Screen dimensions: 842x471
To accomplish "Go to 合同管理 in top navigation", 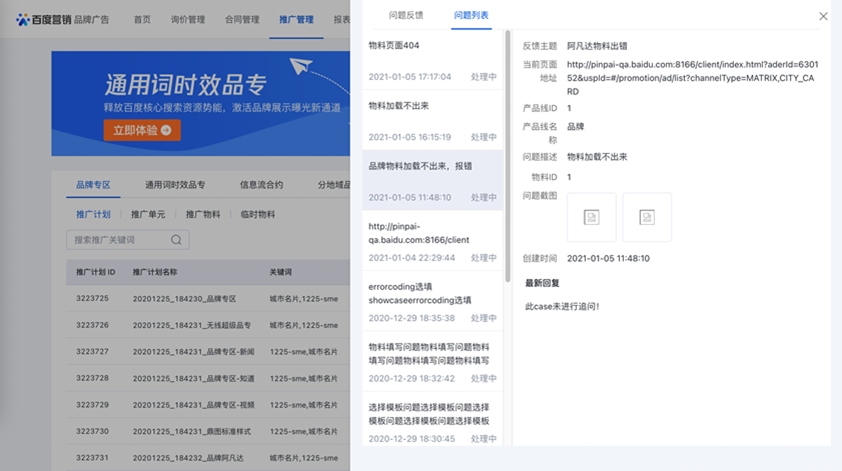I will click(x=241, y=19).
